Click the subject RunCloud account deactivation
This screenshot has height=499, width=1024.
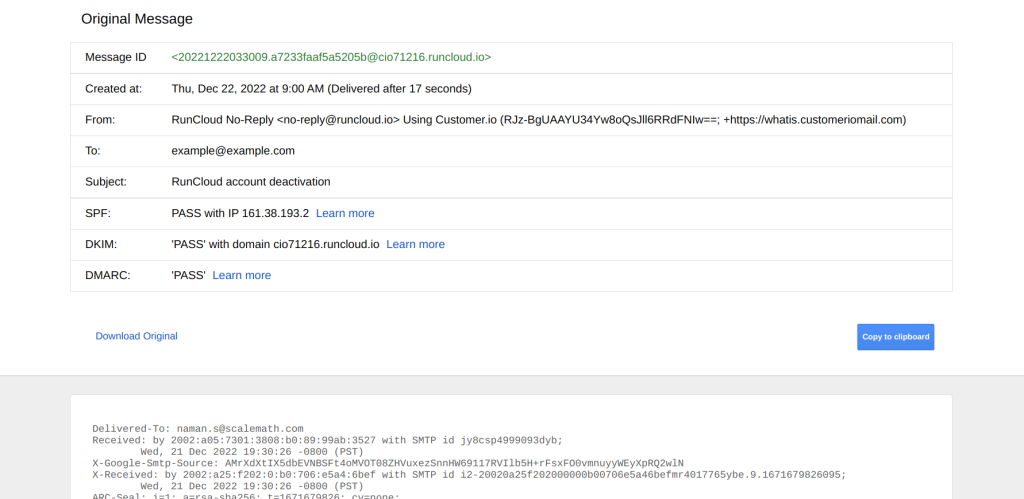[251, 182]
